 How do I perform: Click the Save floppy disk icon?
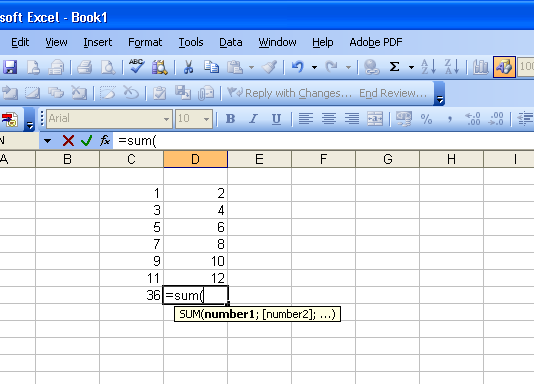pos(10,67)
